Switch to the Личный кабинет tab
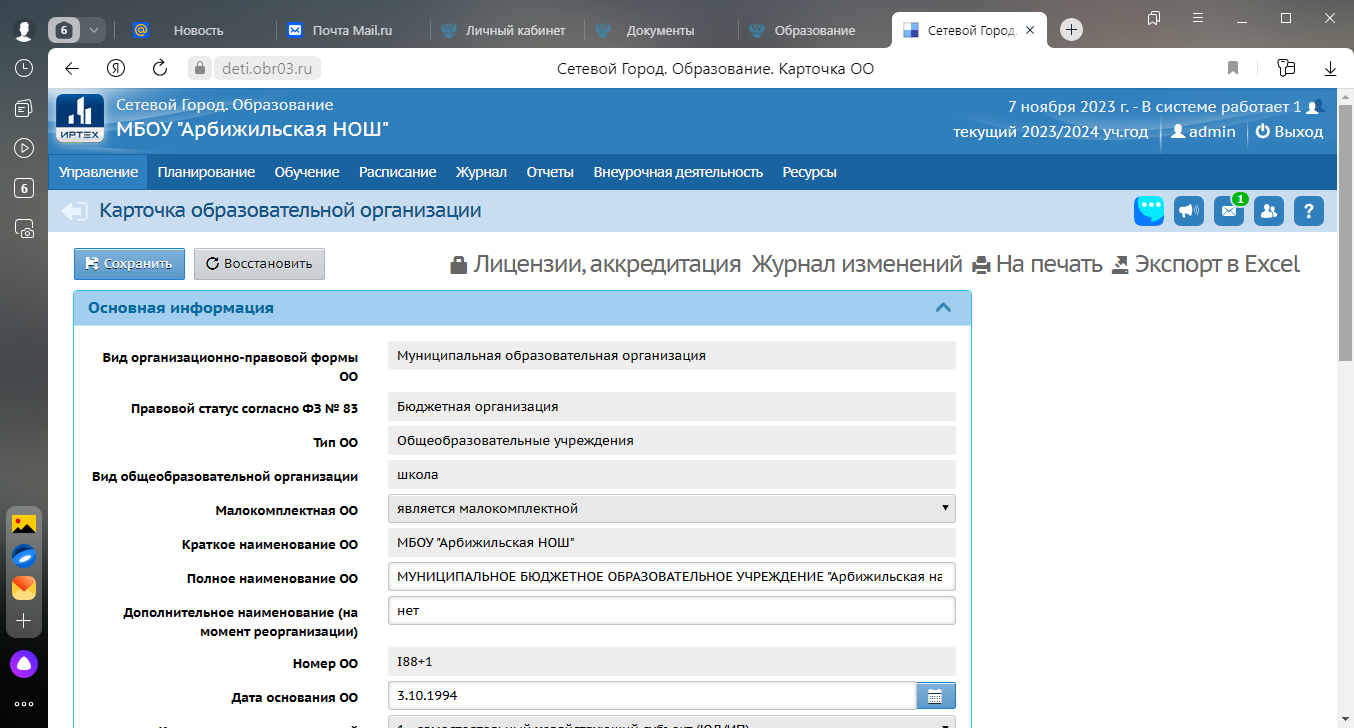 [x=505, y=30]
